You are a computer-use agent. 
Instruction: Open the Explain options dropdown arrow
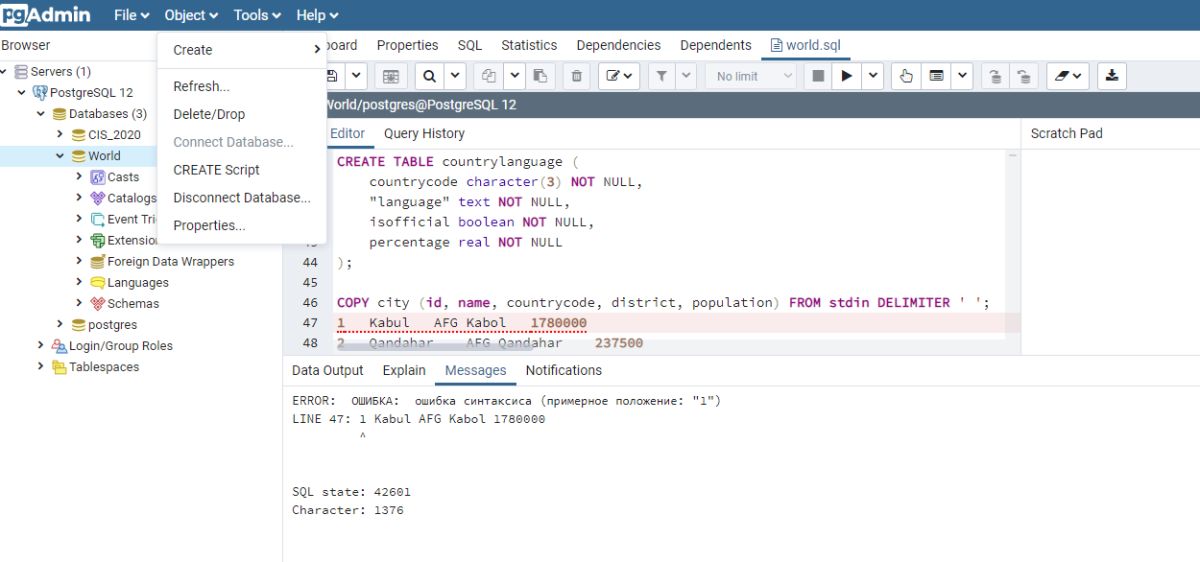tap(962, 76)
